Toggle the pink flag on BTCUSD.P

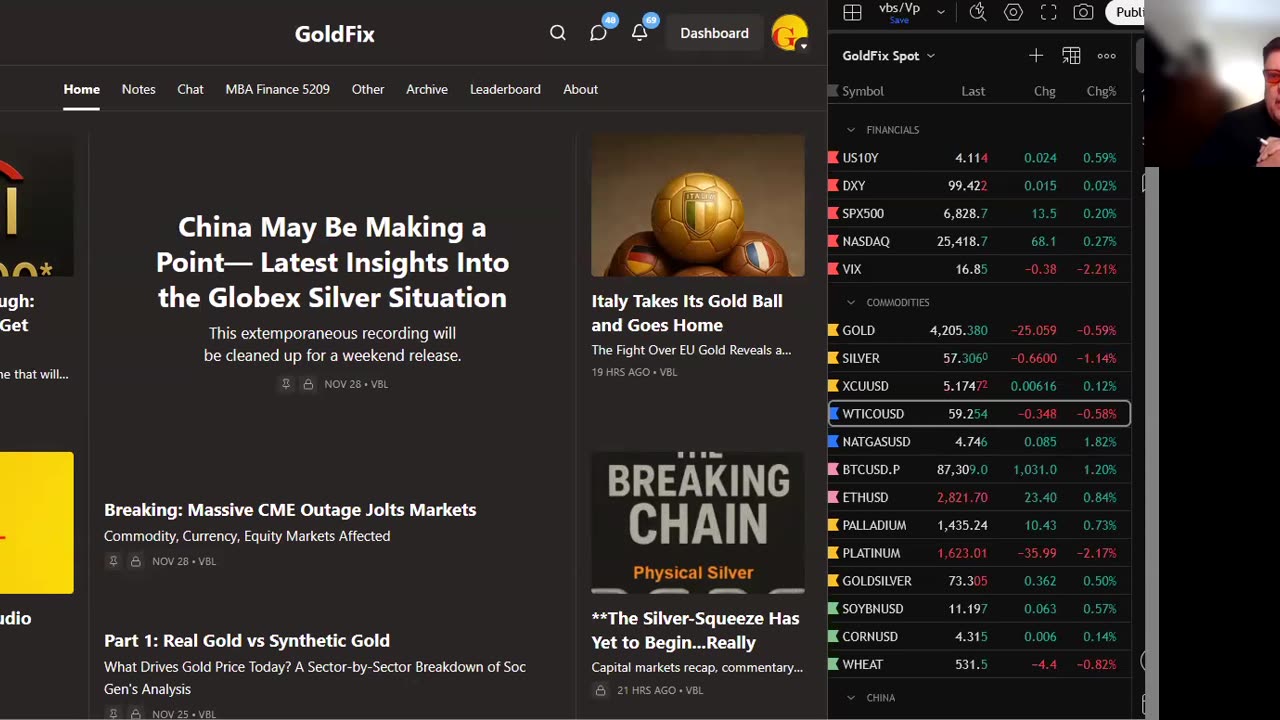tap(833, 469)
